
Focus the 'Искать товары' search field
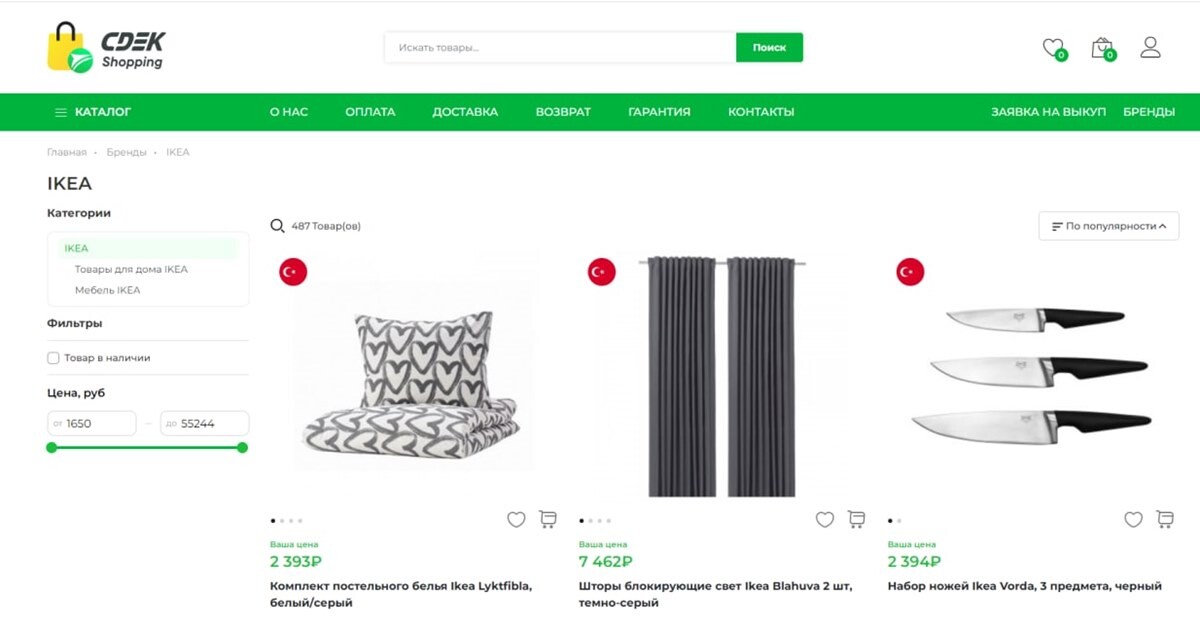pos(560,47)
